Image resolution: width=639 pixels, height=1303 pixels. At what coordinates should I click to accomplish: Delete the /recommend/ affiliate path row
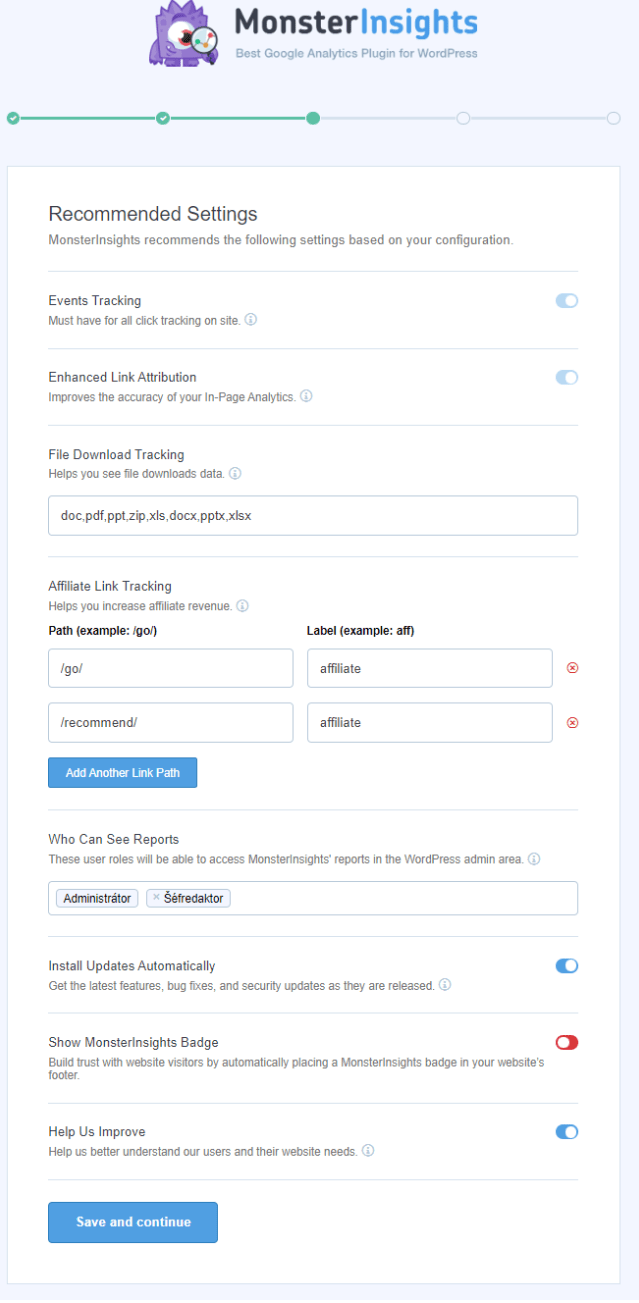click(x=572, y=722)
